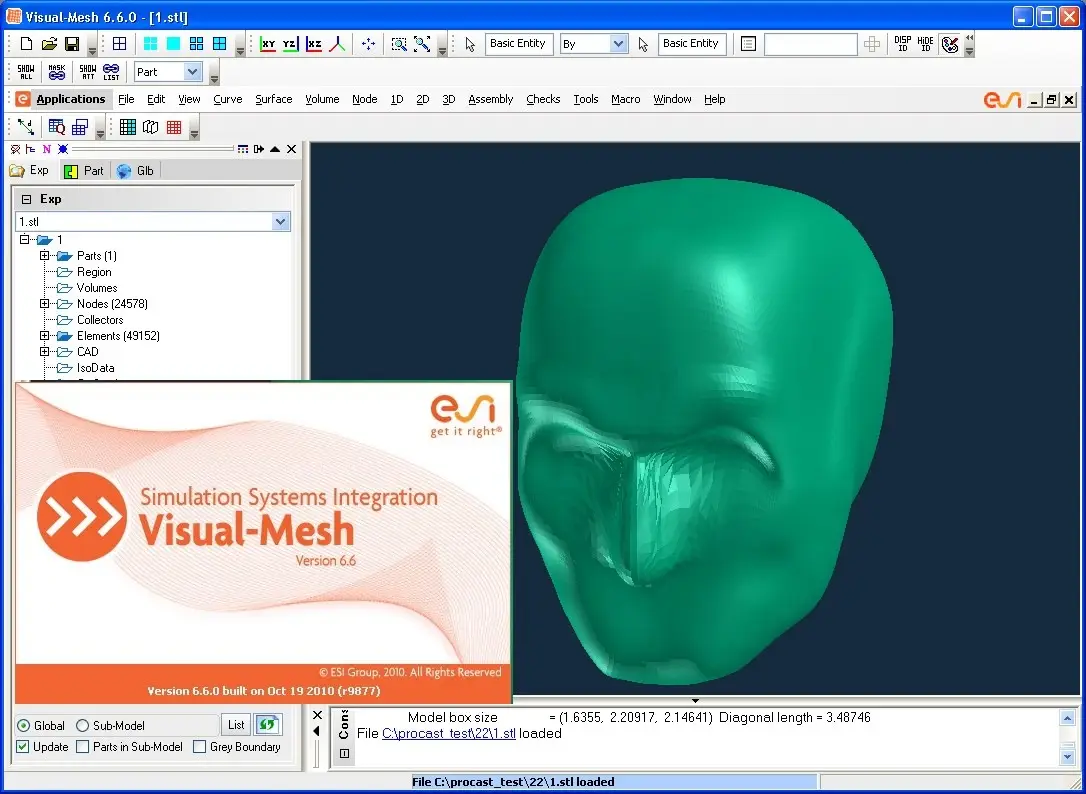Select the IsoData tree item
This screenshot has width=1086, height=794.
point(96,368)
